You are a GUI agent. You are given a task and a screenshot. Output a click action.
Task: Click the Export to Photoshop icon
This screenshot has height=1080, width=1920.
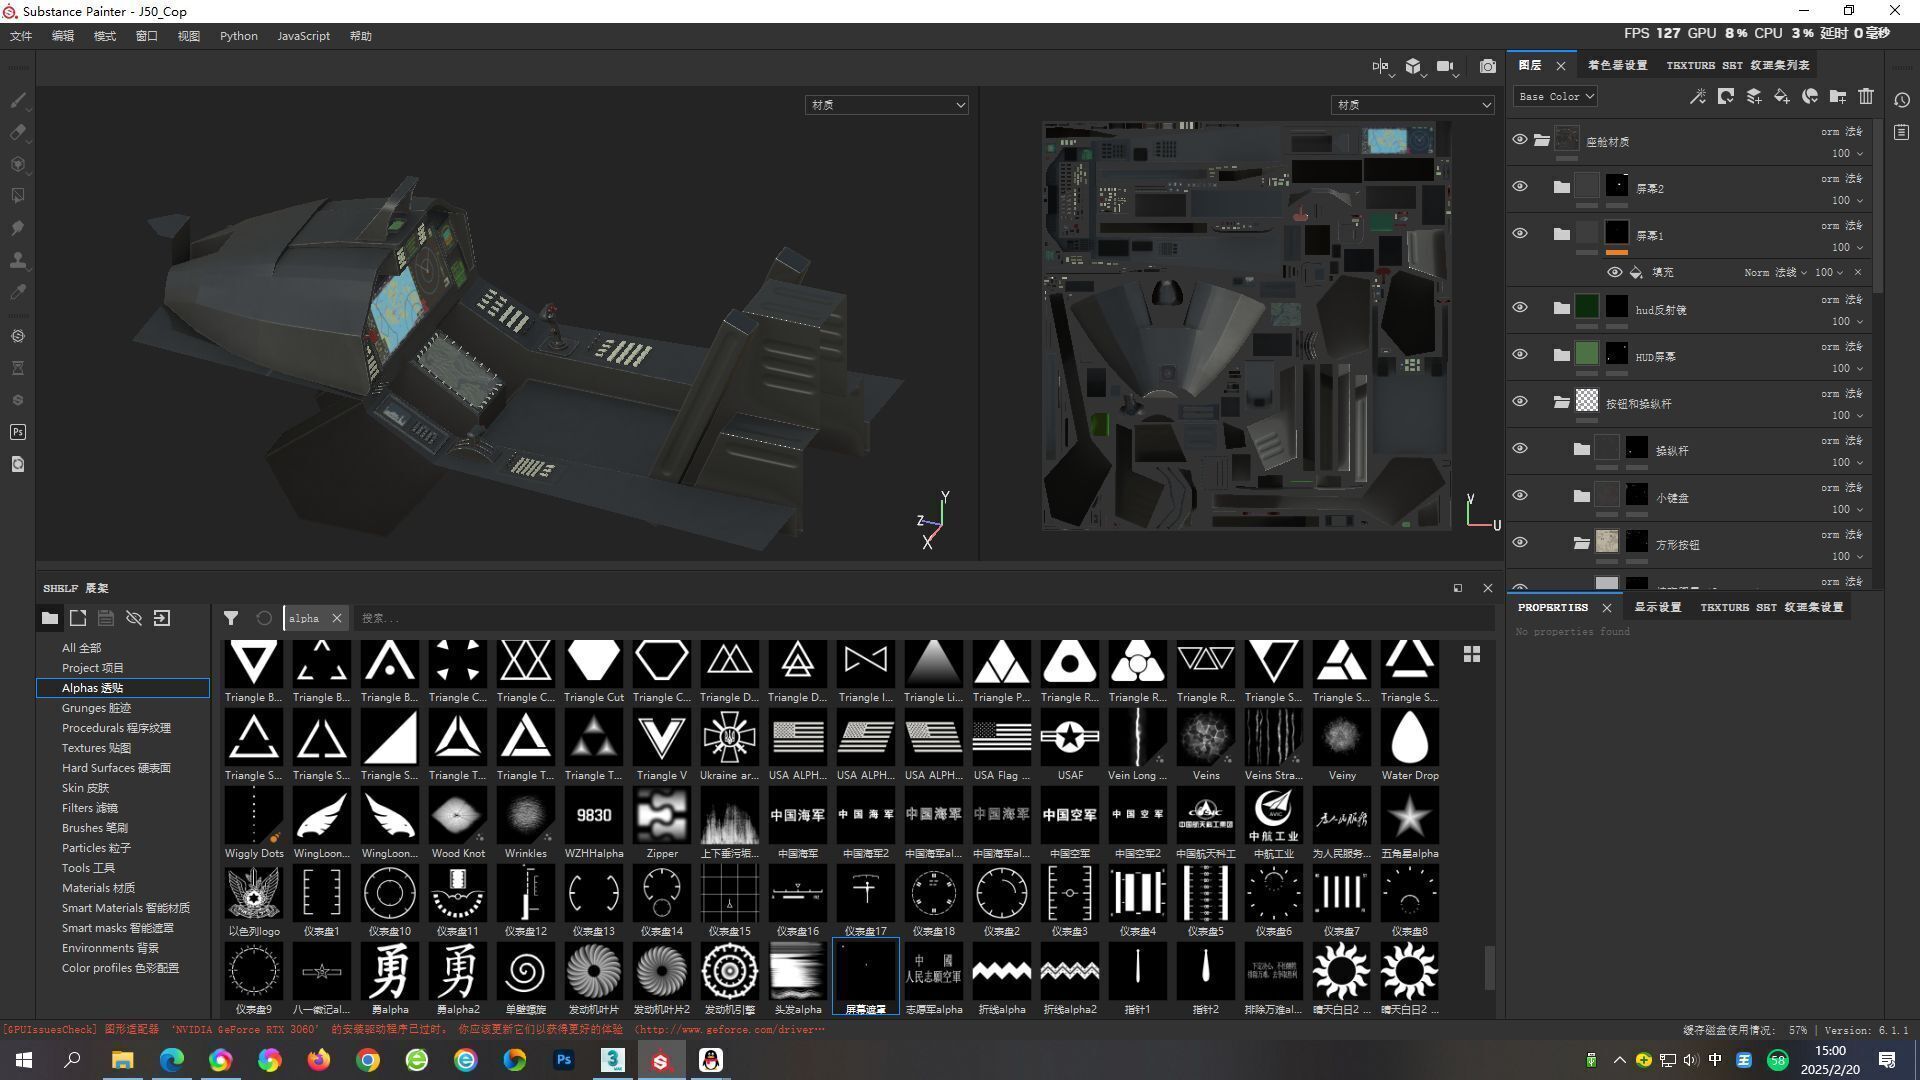(x=18, y=432)
